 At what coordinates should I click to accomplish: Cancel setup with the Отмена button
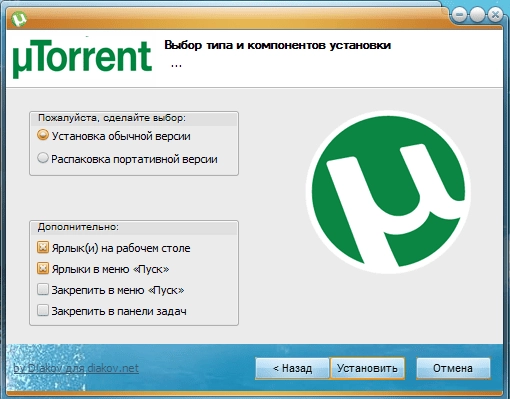pyautogui.click(x=453, y=368)
